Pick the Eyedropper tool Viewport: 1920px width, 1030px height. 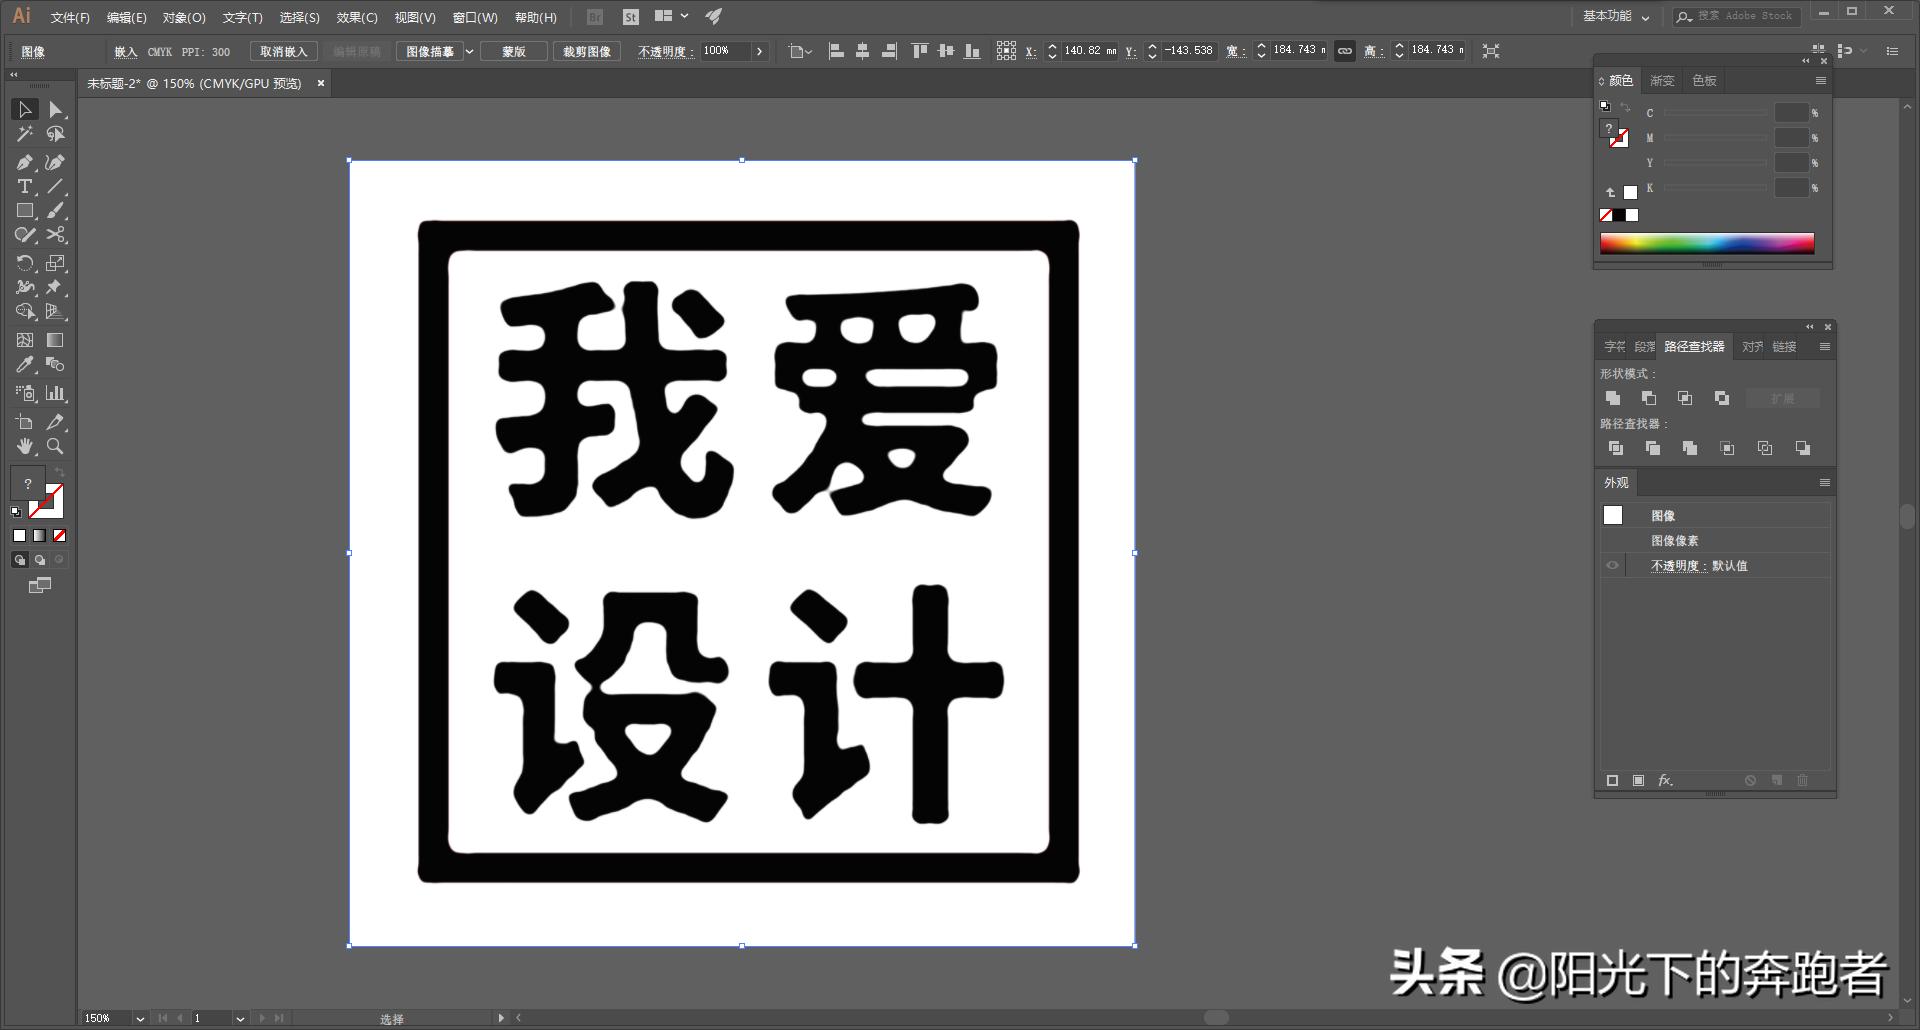24,365
